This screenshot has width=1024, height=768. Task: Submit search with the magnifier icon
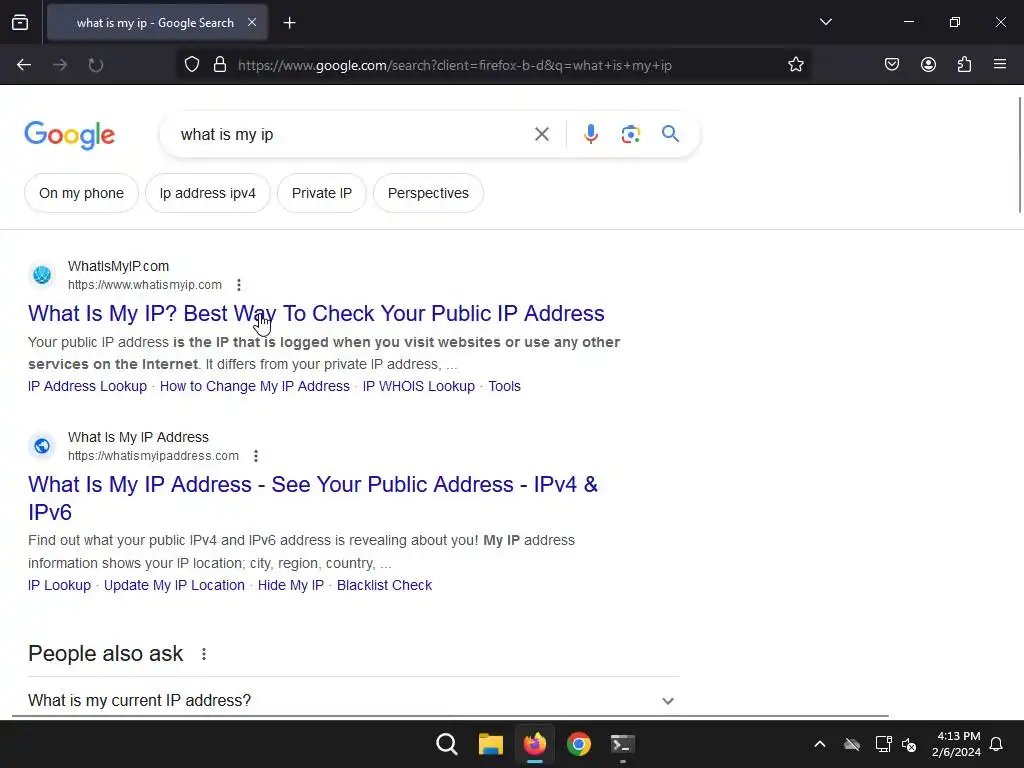click(670, 134)
